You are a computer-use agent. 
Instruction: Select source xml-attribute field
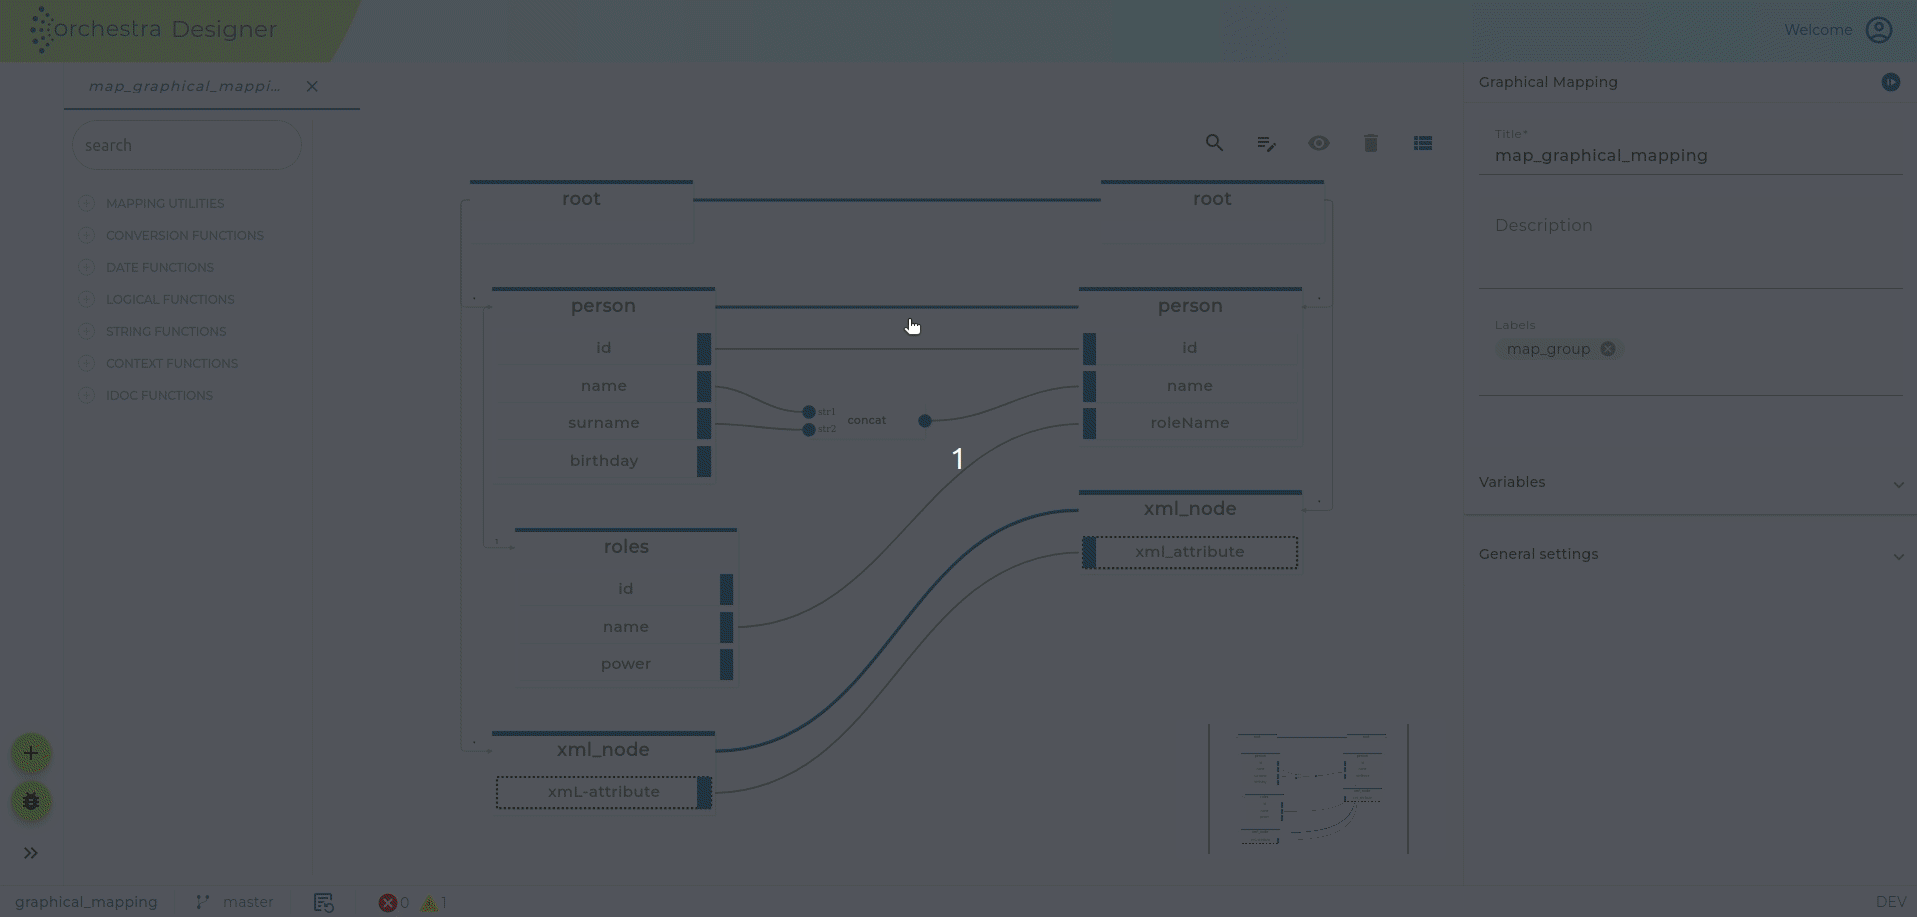click(603, 792)
